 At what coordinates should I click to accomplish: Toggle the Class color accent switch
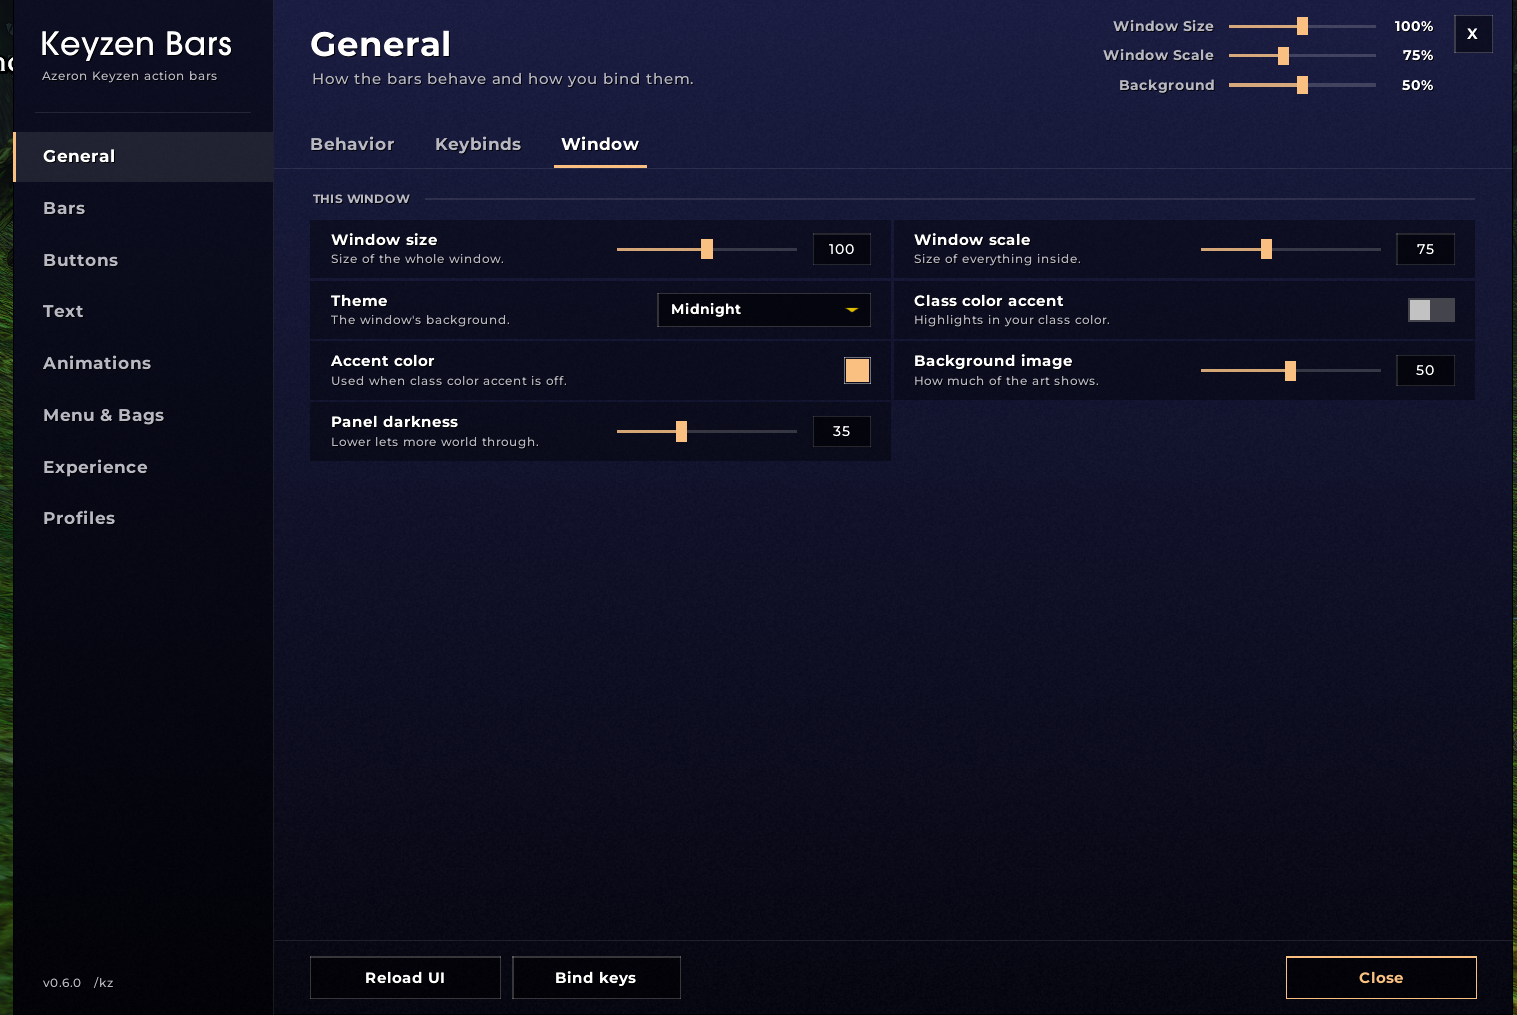click(1431, 310)
